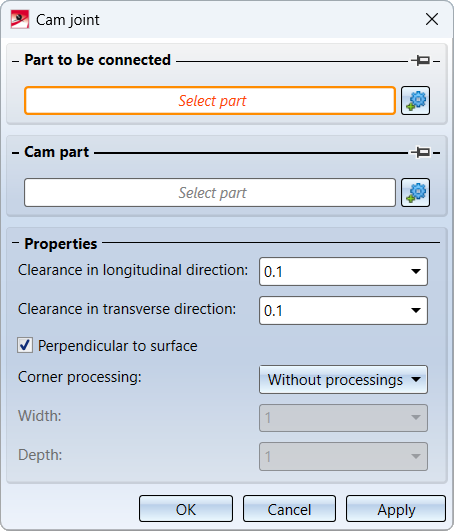Viewport: 454px width, 531px height.
Task: Open Corner processing dropdown
Action: pyautogui.click(x=343, y=379)
